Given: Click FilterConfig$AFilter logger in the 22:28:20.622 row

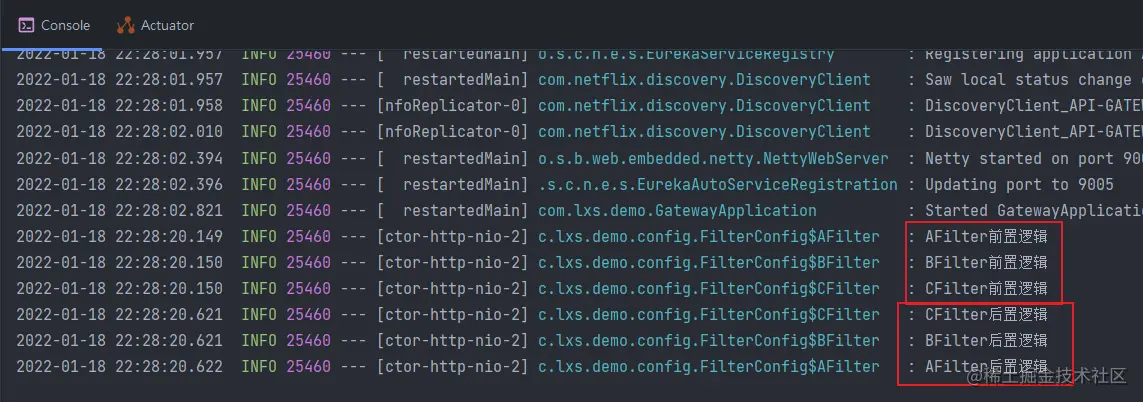Looking at the screenshot, I should (x=709, y=367).
